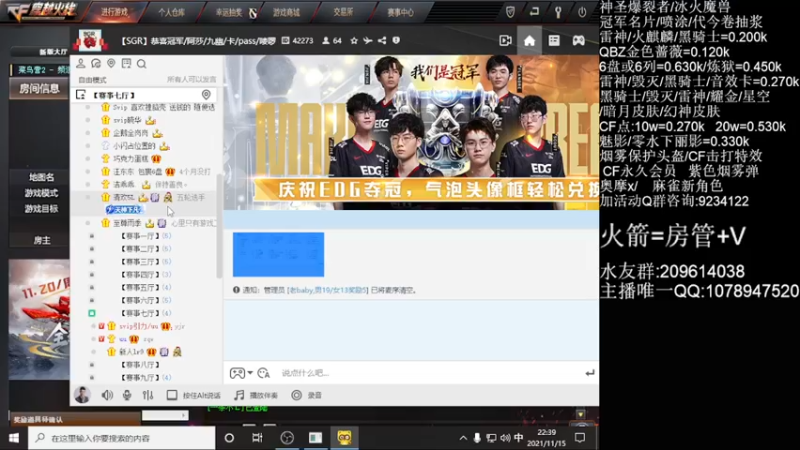Image resolution: width=800 pixels, height=450 pixels.
Task: Click the EDG champion banner image
Action: [411, 132]
